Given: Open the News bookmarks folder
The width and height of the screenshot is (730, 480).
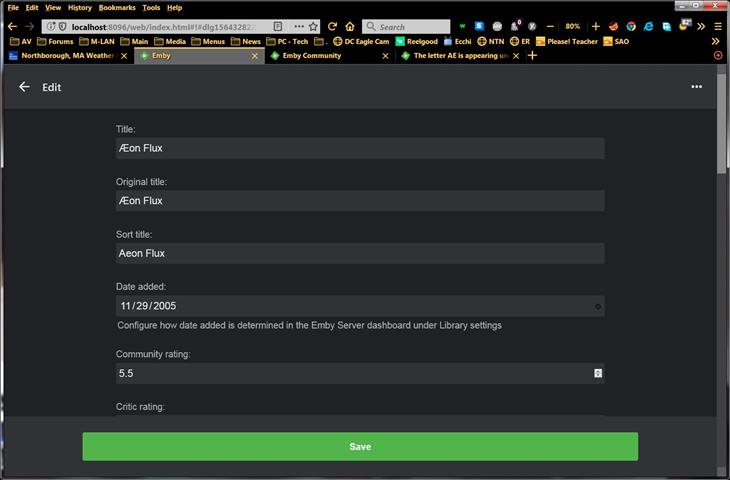Looking at the screenshot, I should 246,41.
